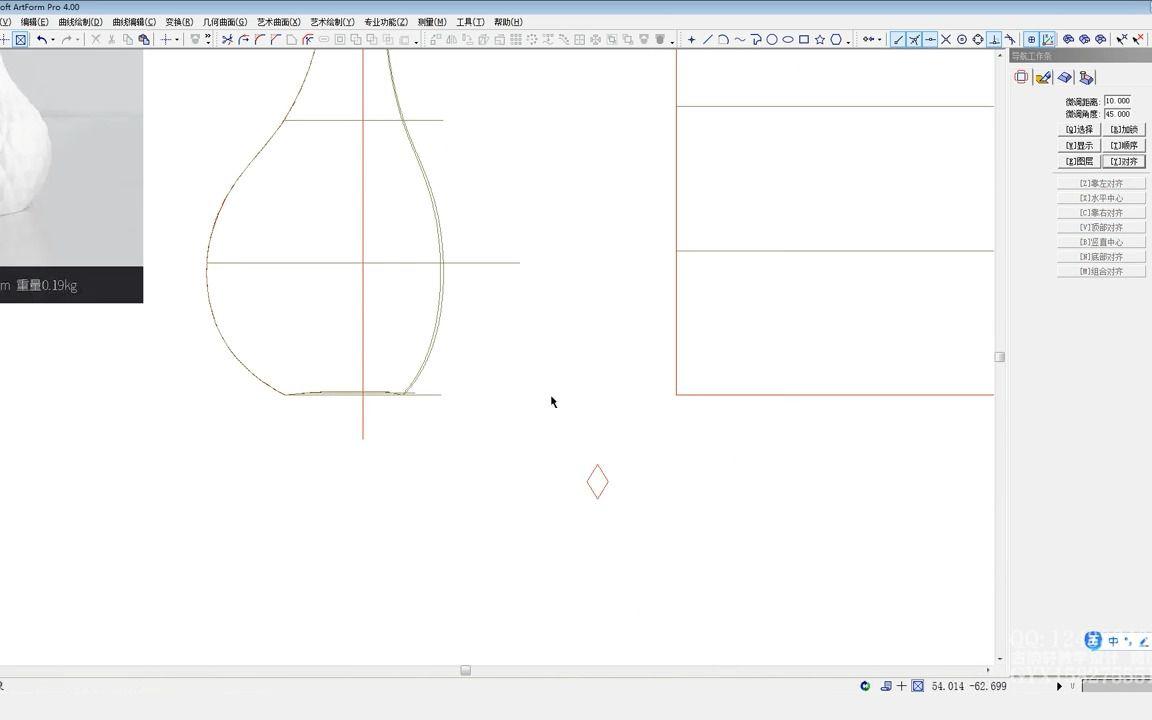Open the undo history dropdown arrow
Screen dimensions: 1152x720
53,40
